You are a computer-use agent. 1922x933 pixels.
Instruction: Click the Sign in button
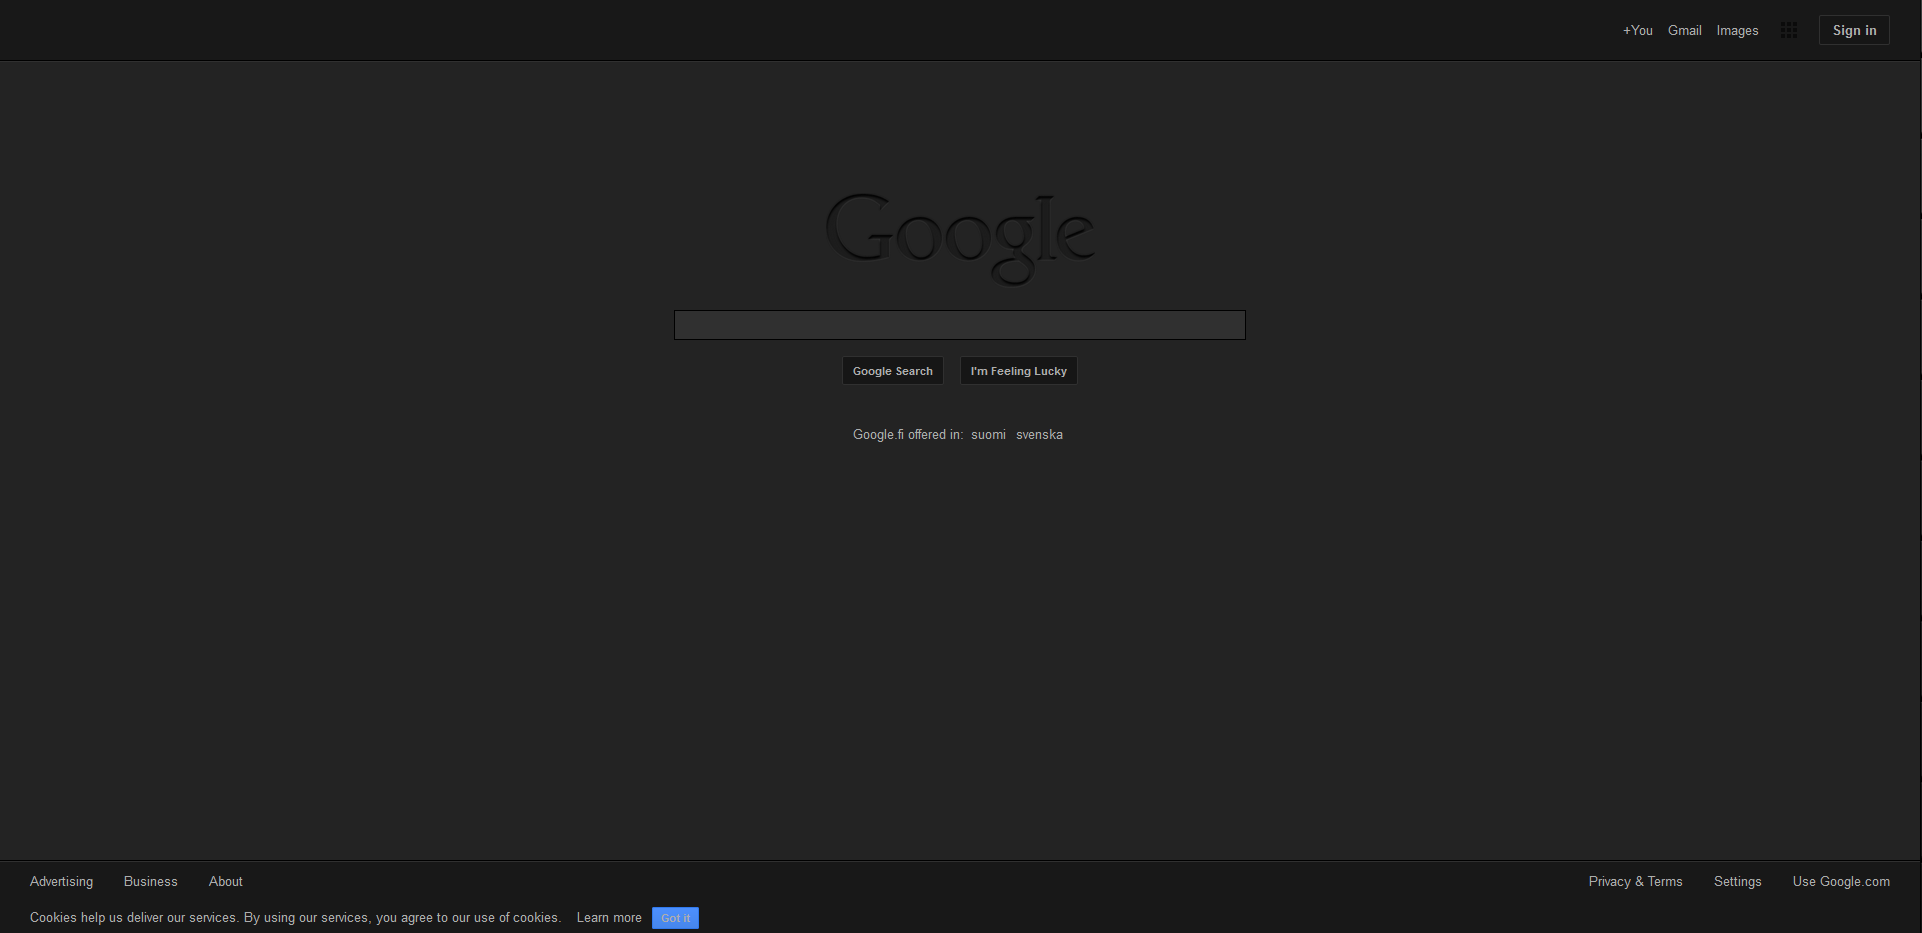[1854, 30]
